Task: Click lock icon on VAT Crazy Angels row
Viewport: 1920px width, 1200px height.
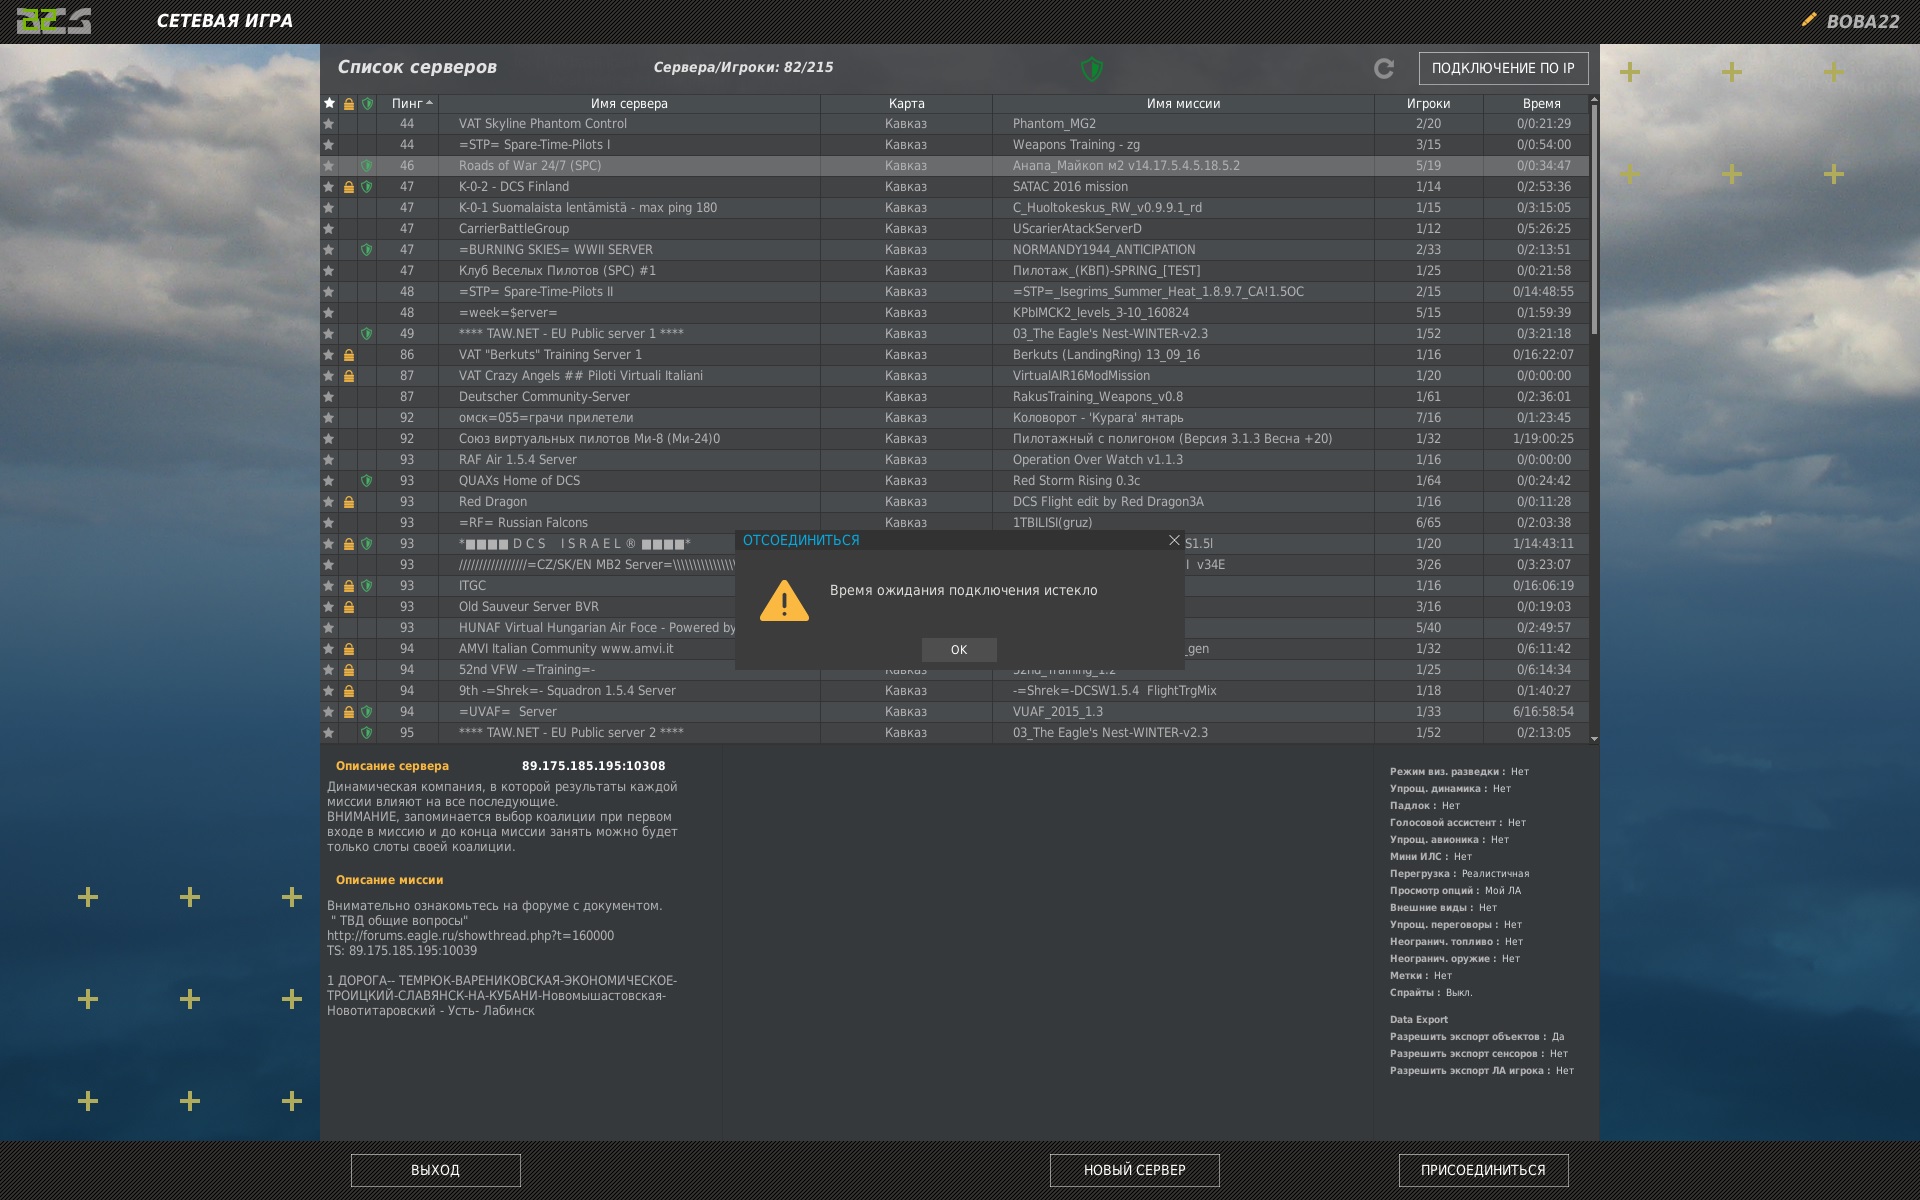Action: 348,376
